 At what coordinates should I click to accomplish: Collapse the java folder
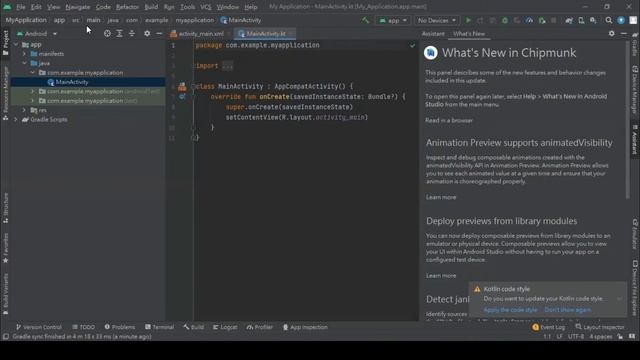click(x=24, y=63)
